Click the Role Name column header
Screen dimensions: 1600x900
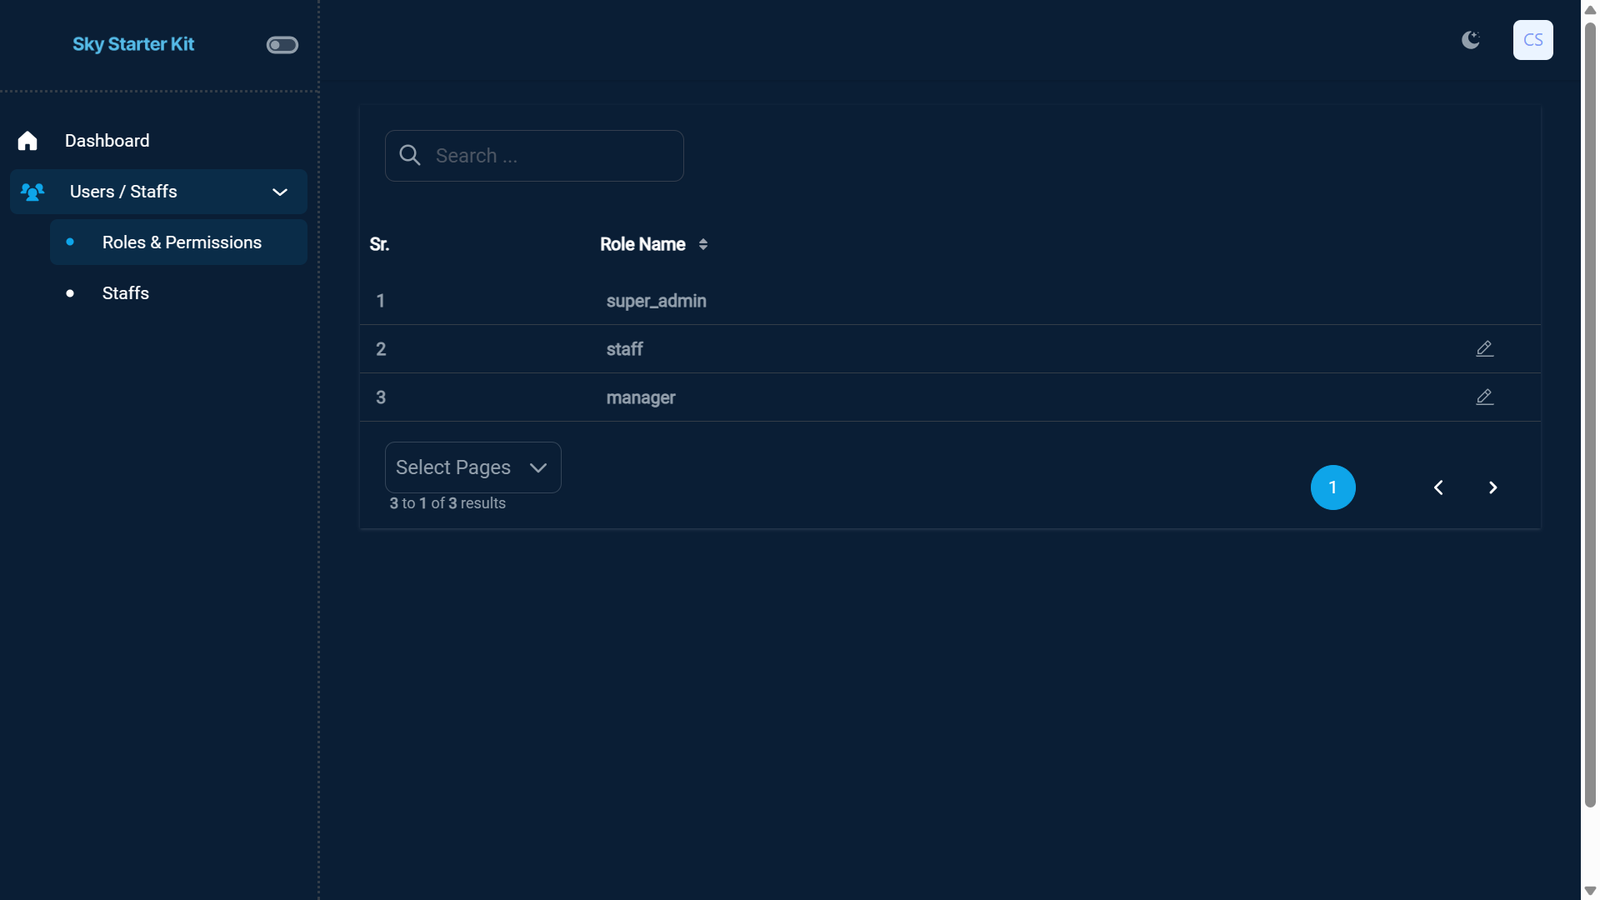pyautogui.click(x=643, y=244)
